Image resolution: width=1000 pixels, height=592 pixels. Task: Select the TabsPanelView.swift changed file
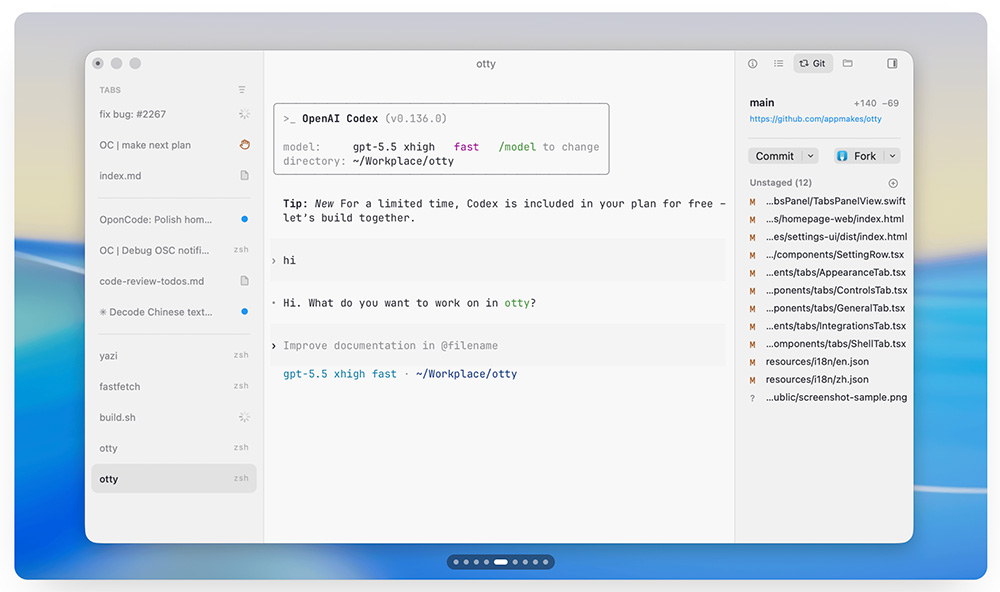click(828, 201)
